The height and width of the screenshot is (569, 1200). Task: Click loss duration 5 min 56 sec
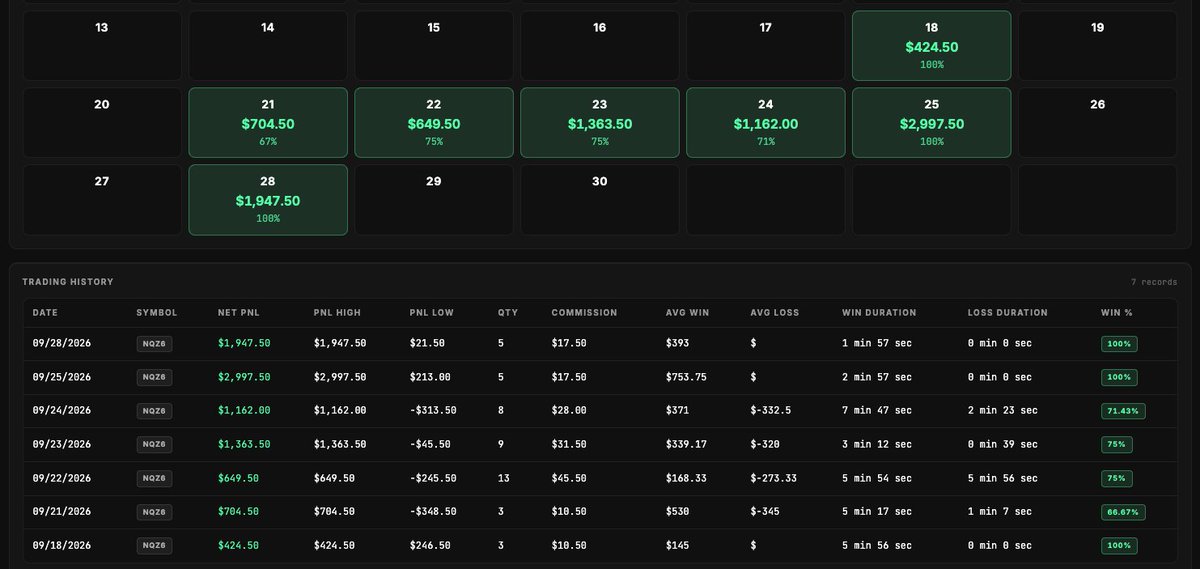(1003, 478)
